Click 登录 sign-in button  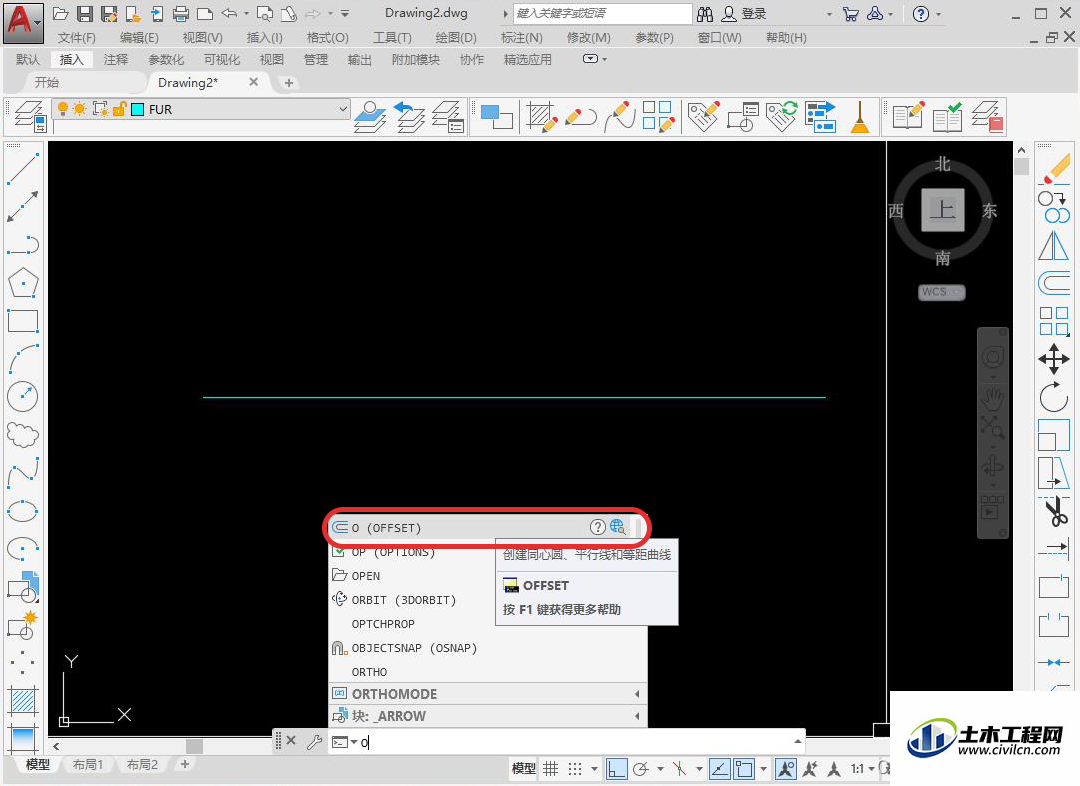(744, 14)
